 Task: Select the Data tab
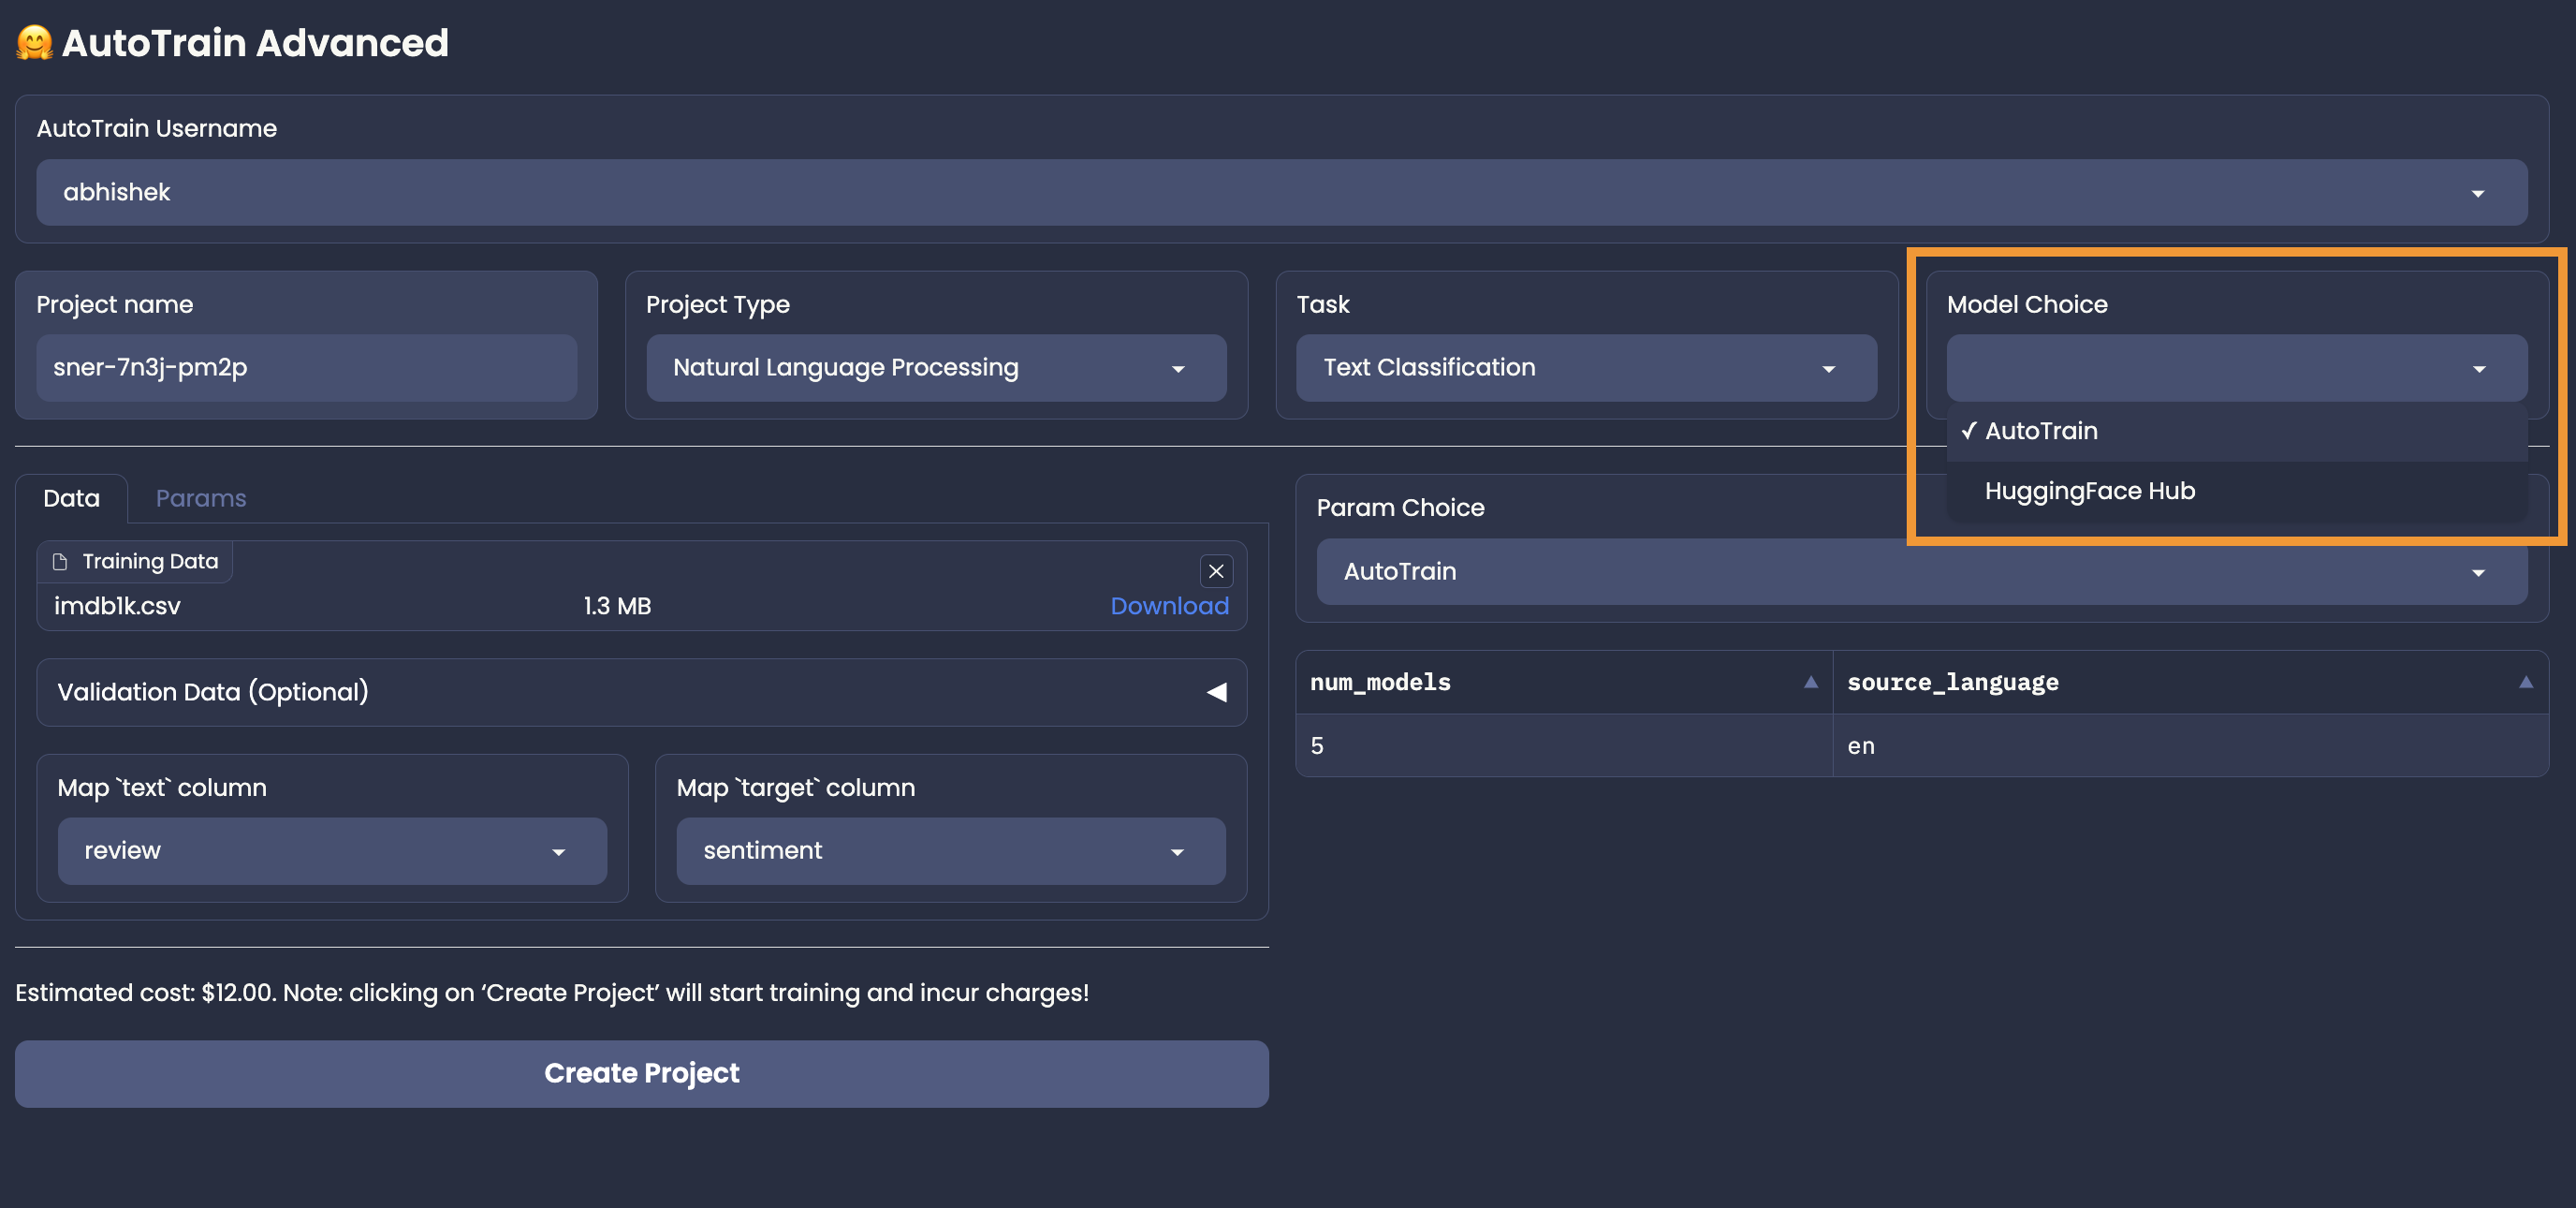click(71, 498)
